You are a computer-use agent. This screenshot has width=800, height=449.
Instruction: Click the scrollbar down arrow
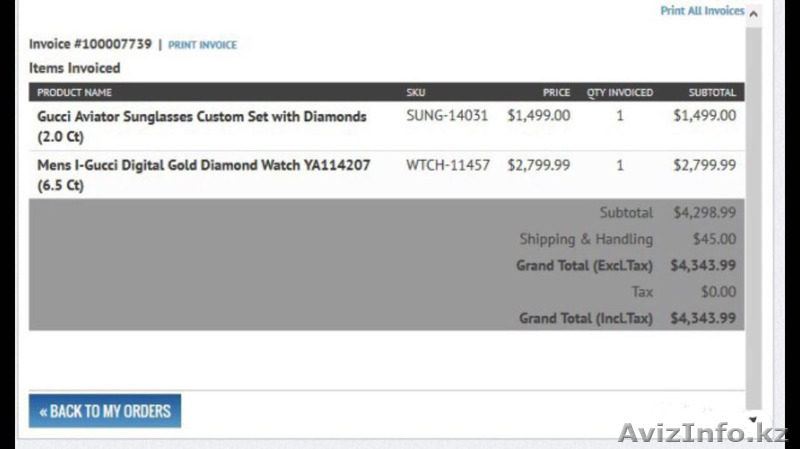[x=753, y=420]
